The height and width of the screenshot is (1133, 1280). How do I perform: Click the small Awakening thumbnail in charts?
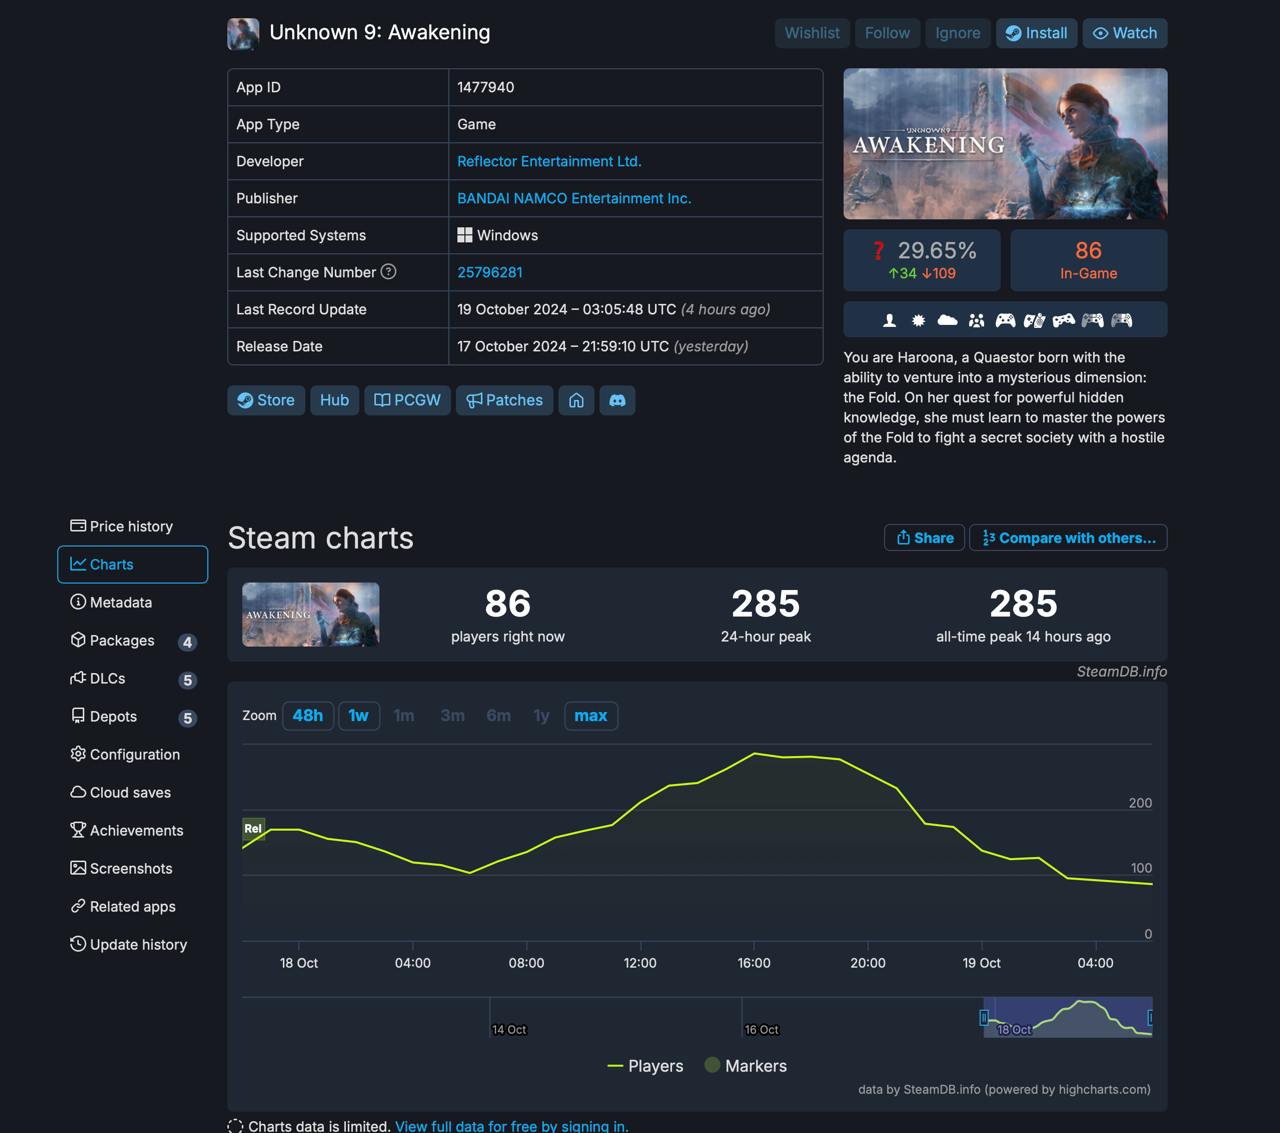(x=311, y=614)
